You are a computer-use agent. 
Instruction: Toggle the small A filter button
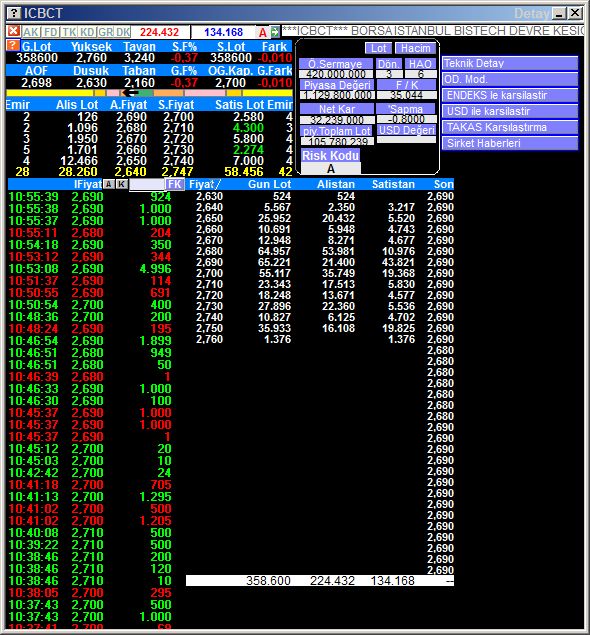pos(109,184)
